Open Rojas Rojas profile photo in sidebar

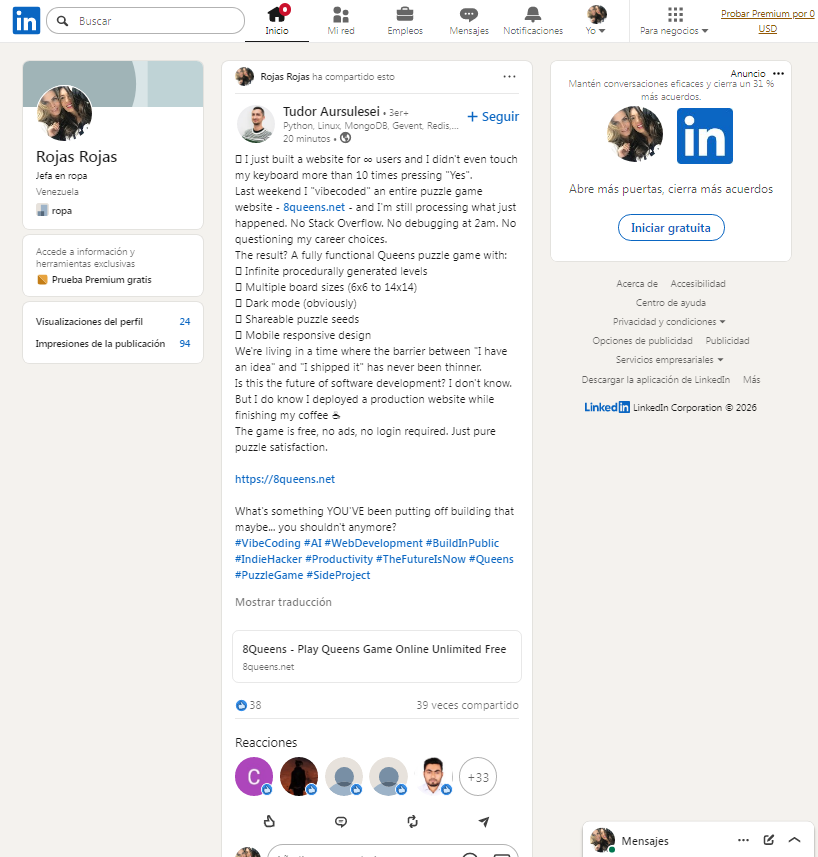tap(64, 113)
